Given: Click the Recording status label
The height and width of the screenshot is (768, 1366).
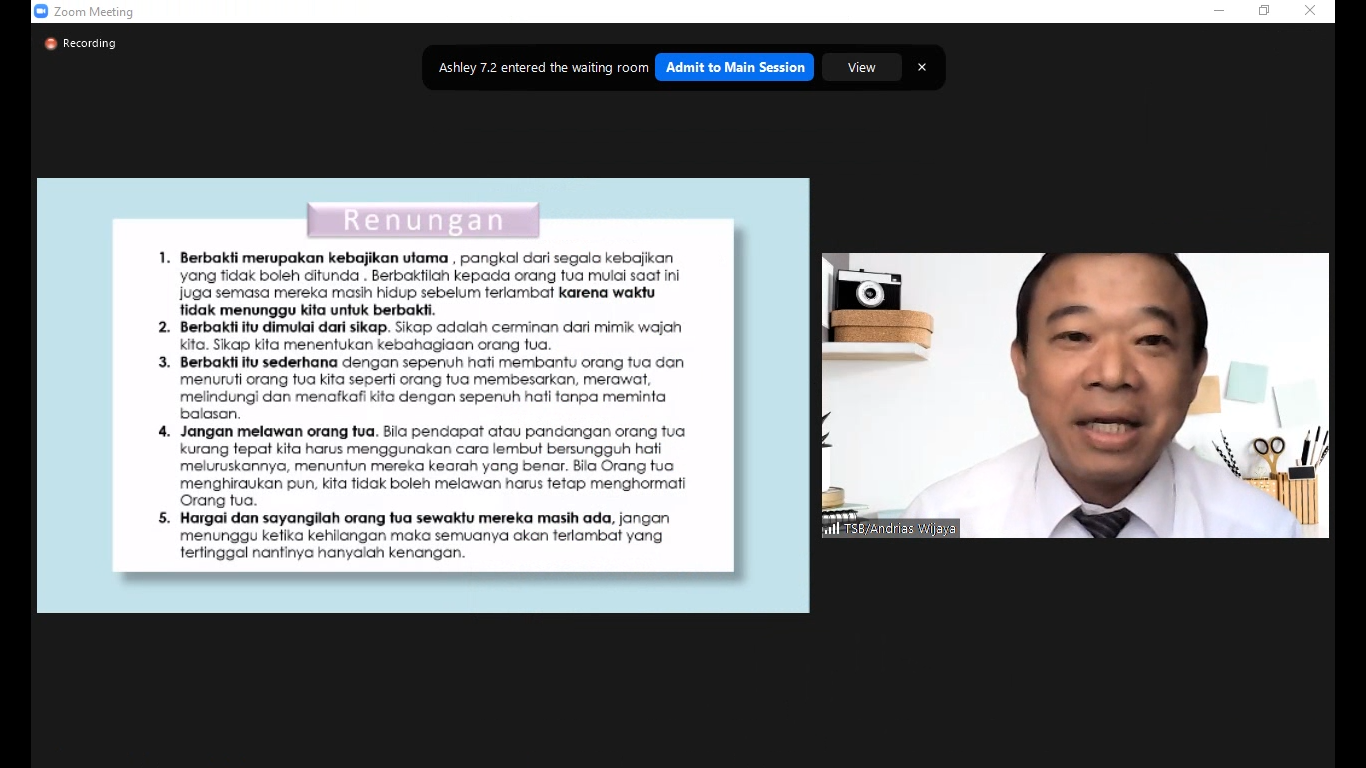Looking at the screenshot, I should 89,44.
